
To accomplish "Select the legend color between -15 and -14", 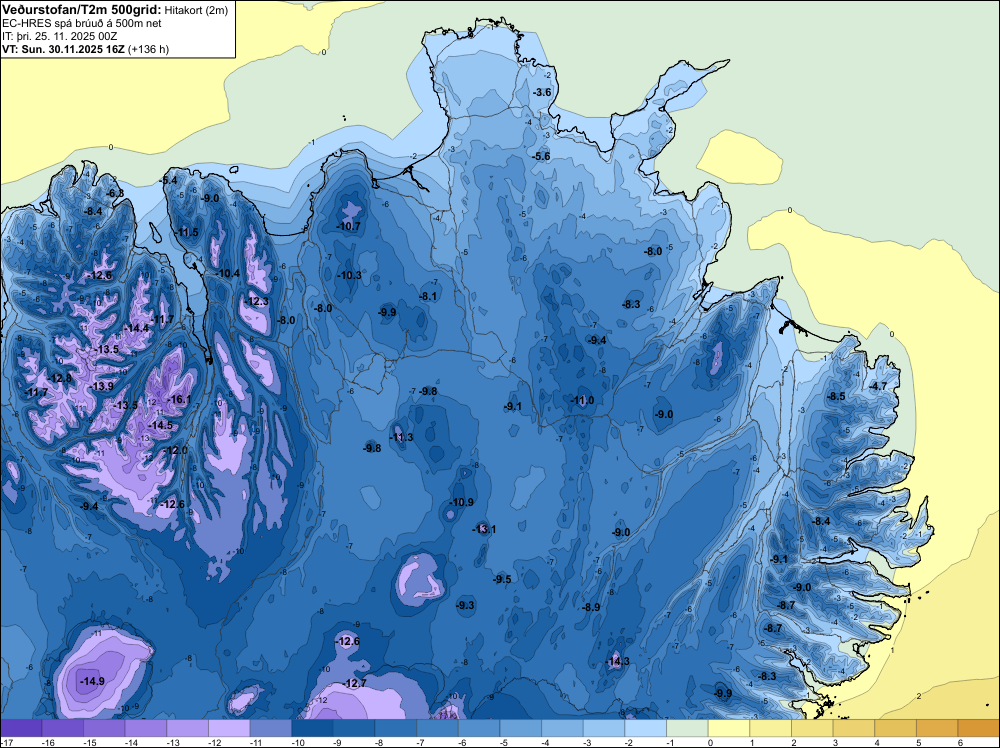I will click(105, 728).
